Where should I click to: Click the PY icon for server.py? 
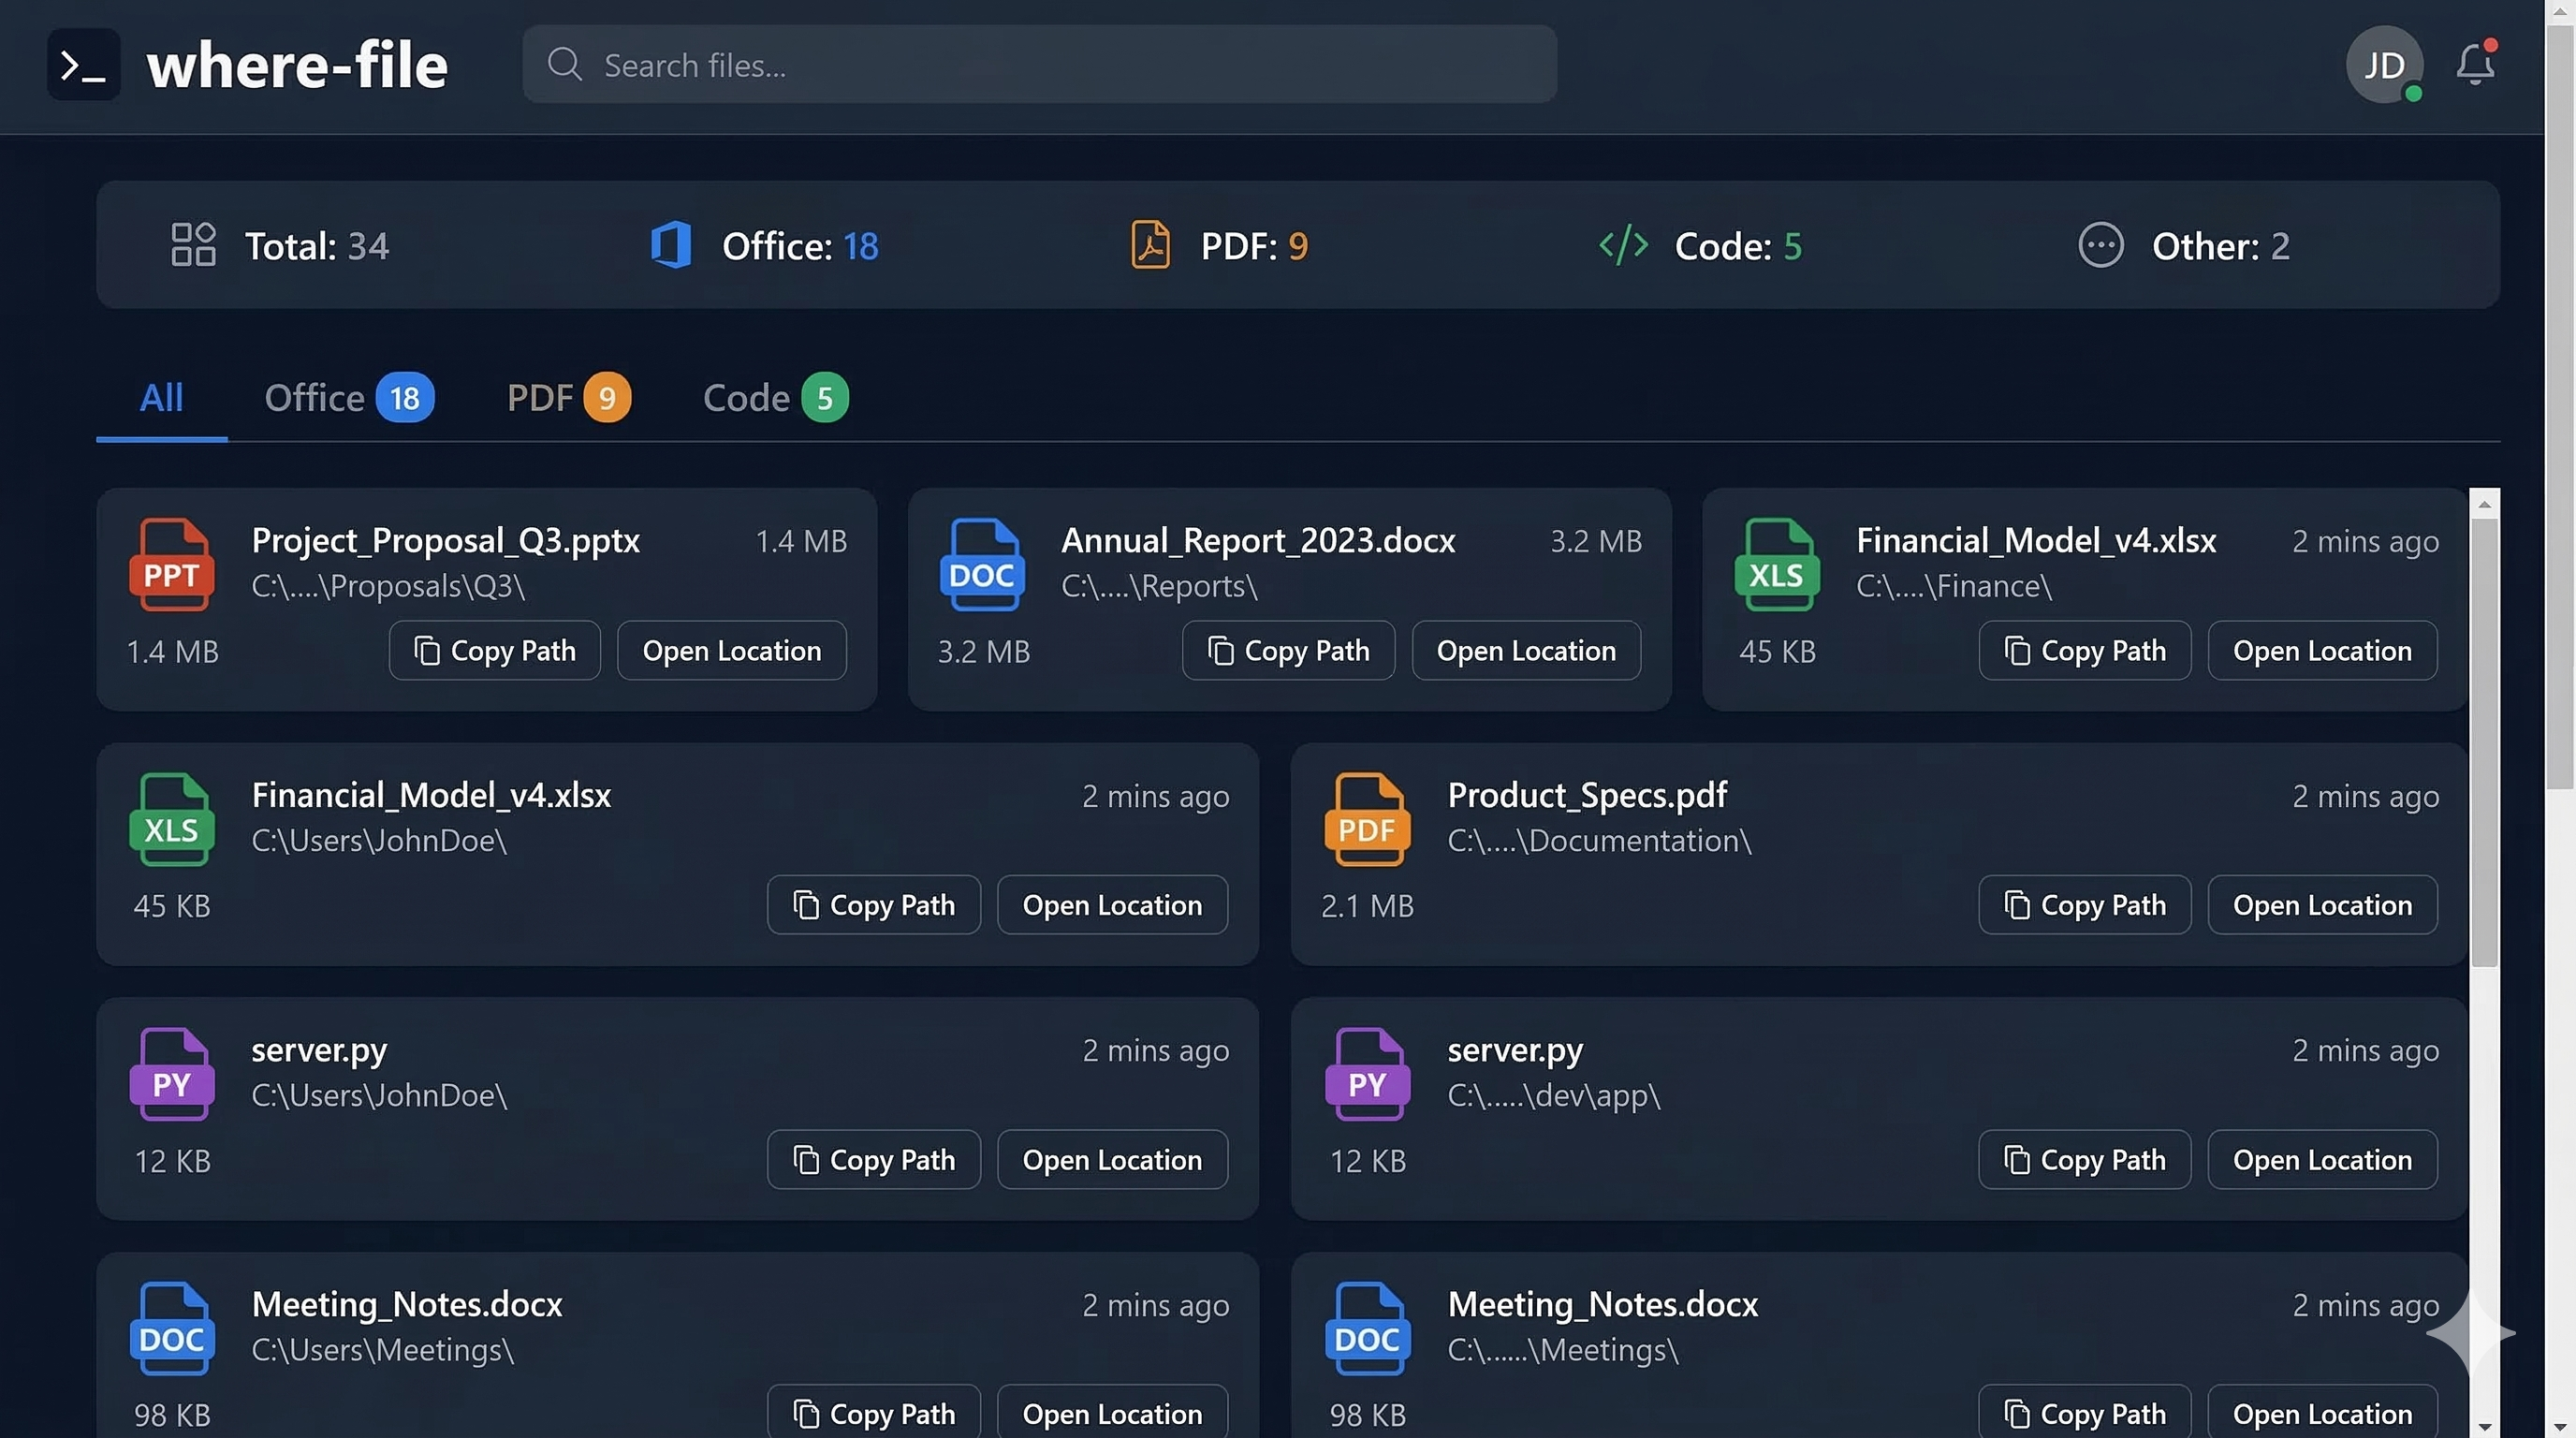click(172, 1073)
